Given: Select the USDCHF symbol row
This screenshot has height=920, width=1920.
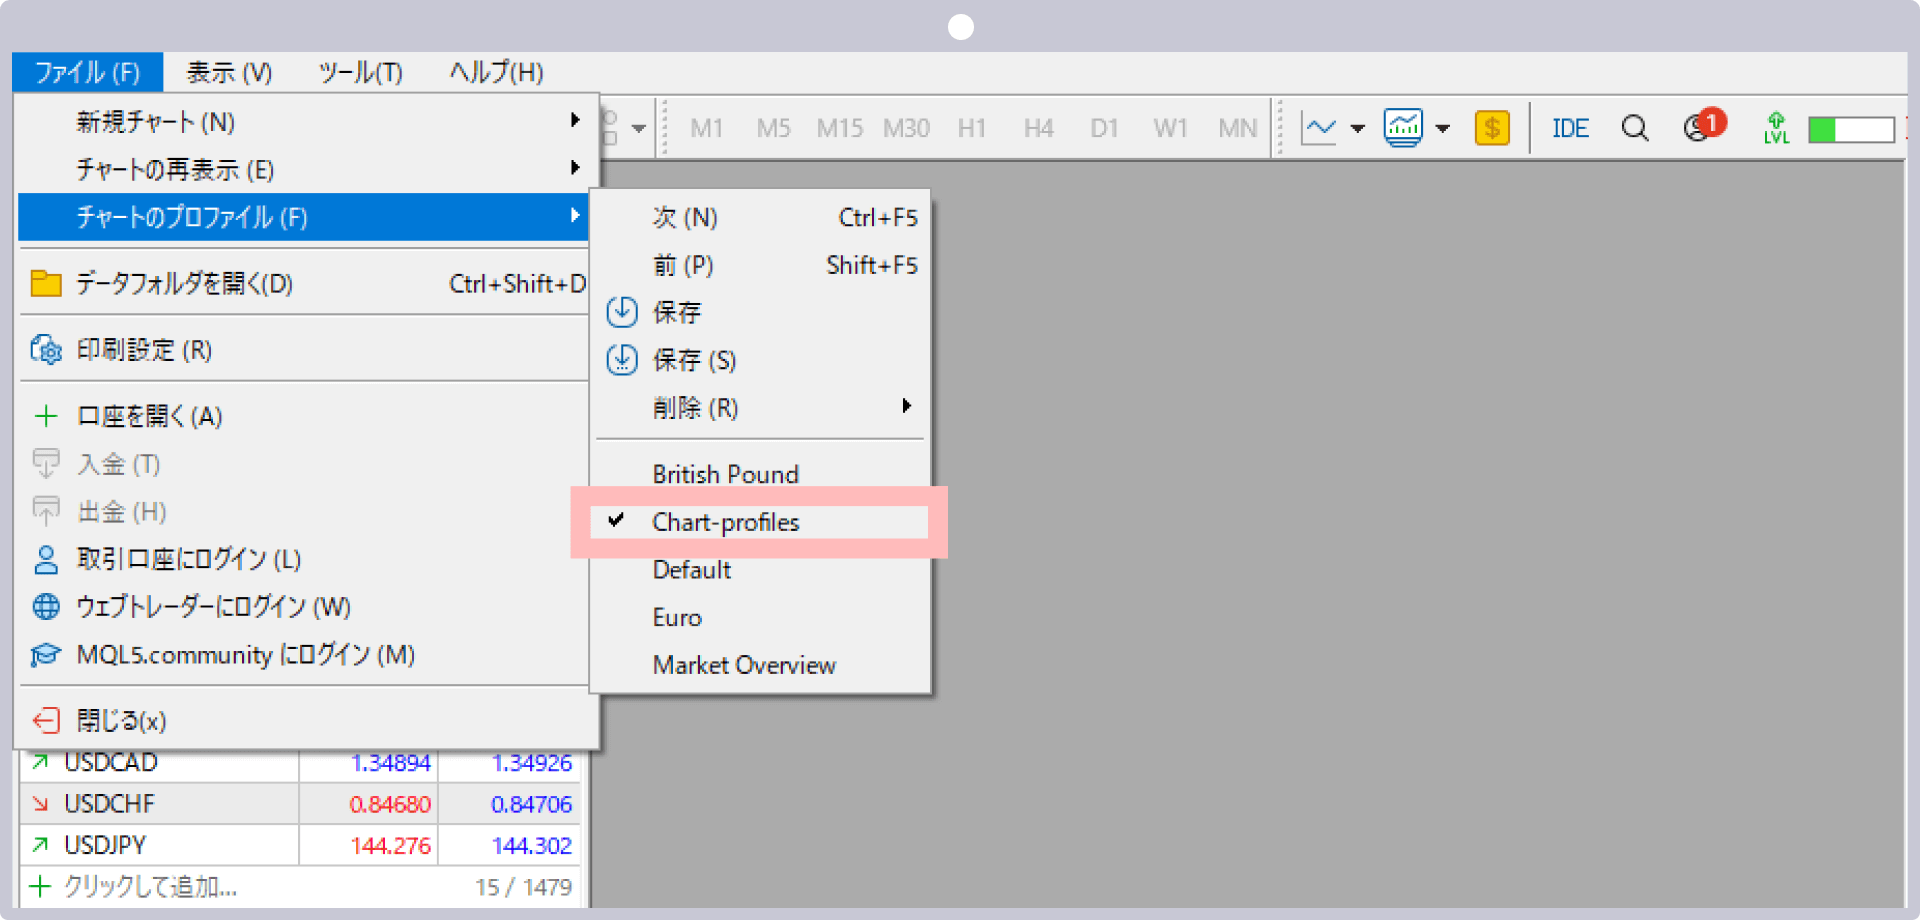Looking at the screenshot, I should [300, 804].
